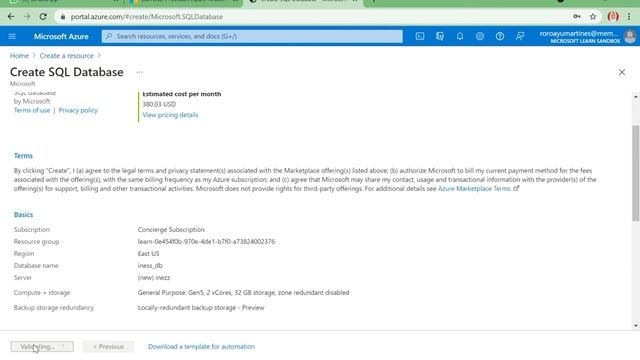
Task: Open Download a template for automation
Action: 201,347
